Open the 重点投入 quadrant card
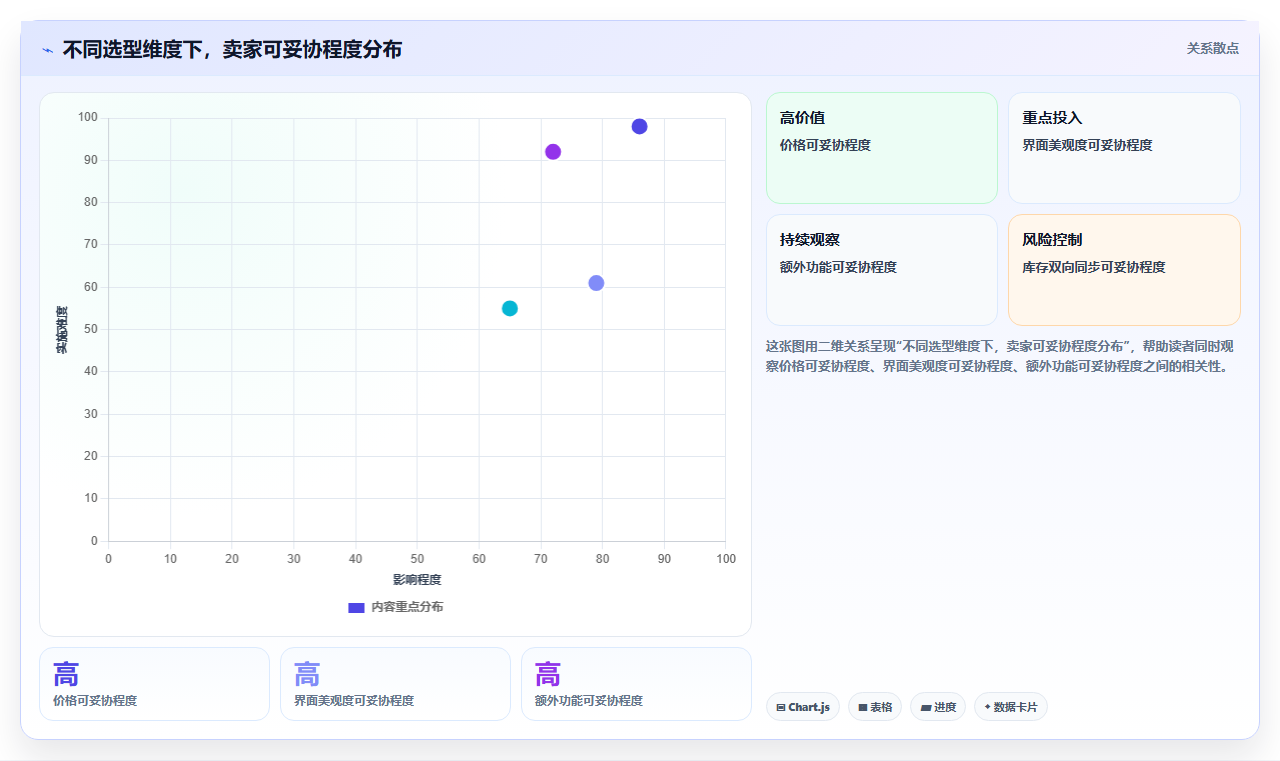This screenshot has width=1280, height=761. pos(1124,148)
